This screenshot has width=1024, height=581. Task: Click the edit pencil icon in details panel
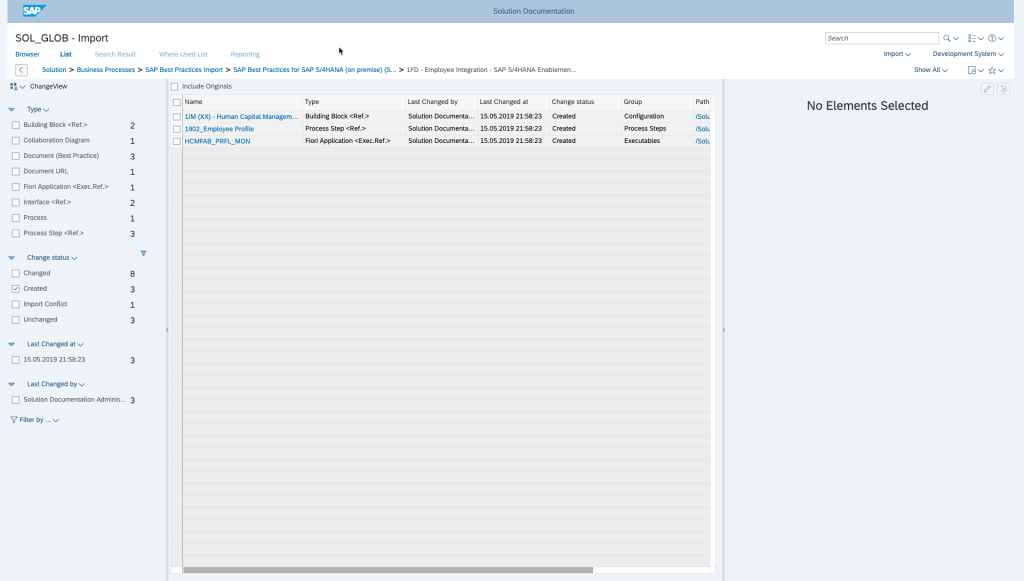[987, 89]
